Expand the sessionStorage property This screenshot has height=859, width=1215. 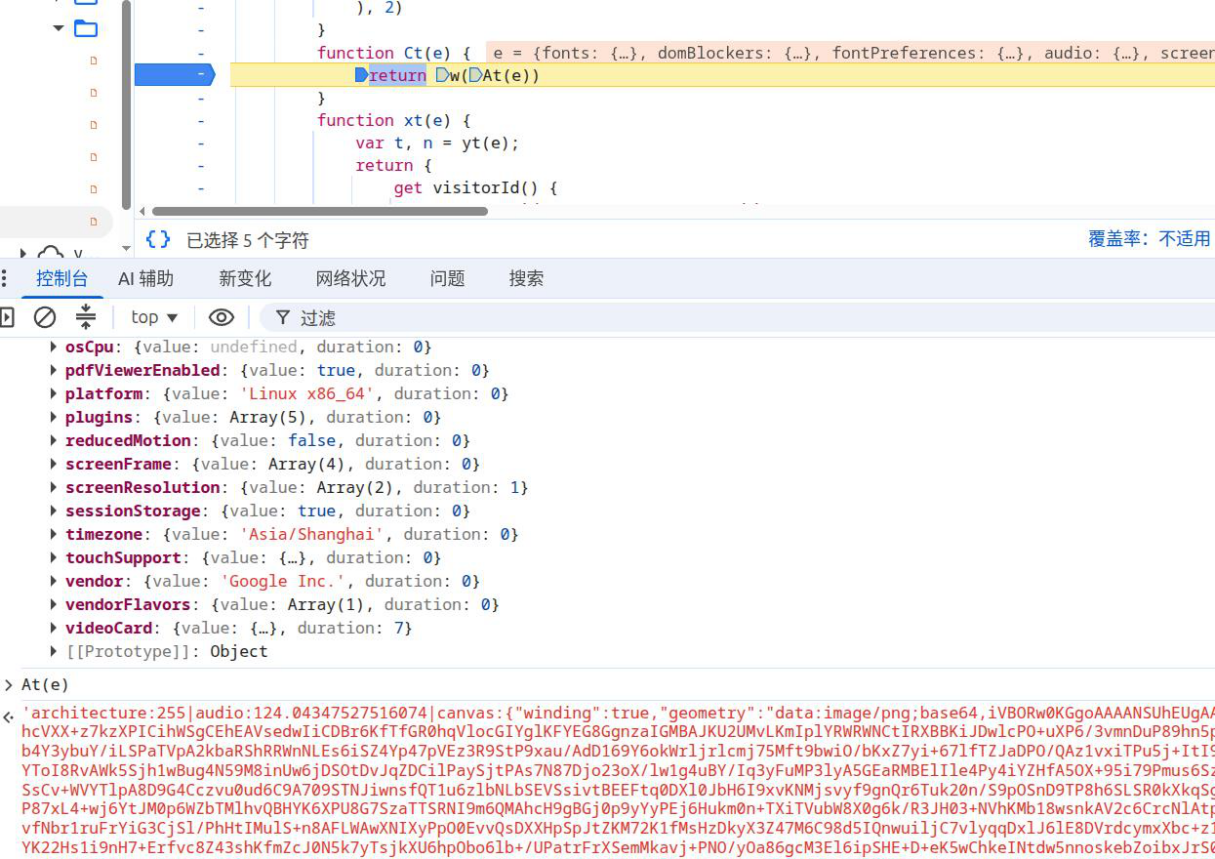tap(53, 511)
